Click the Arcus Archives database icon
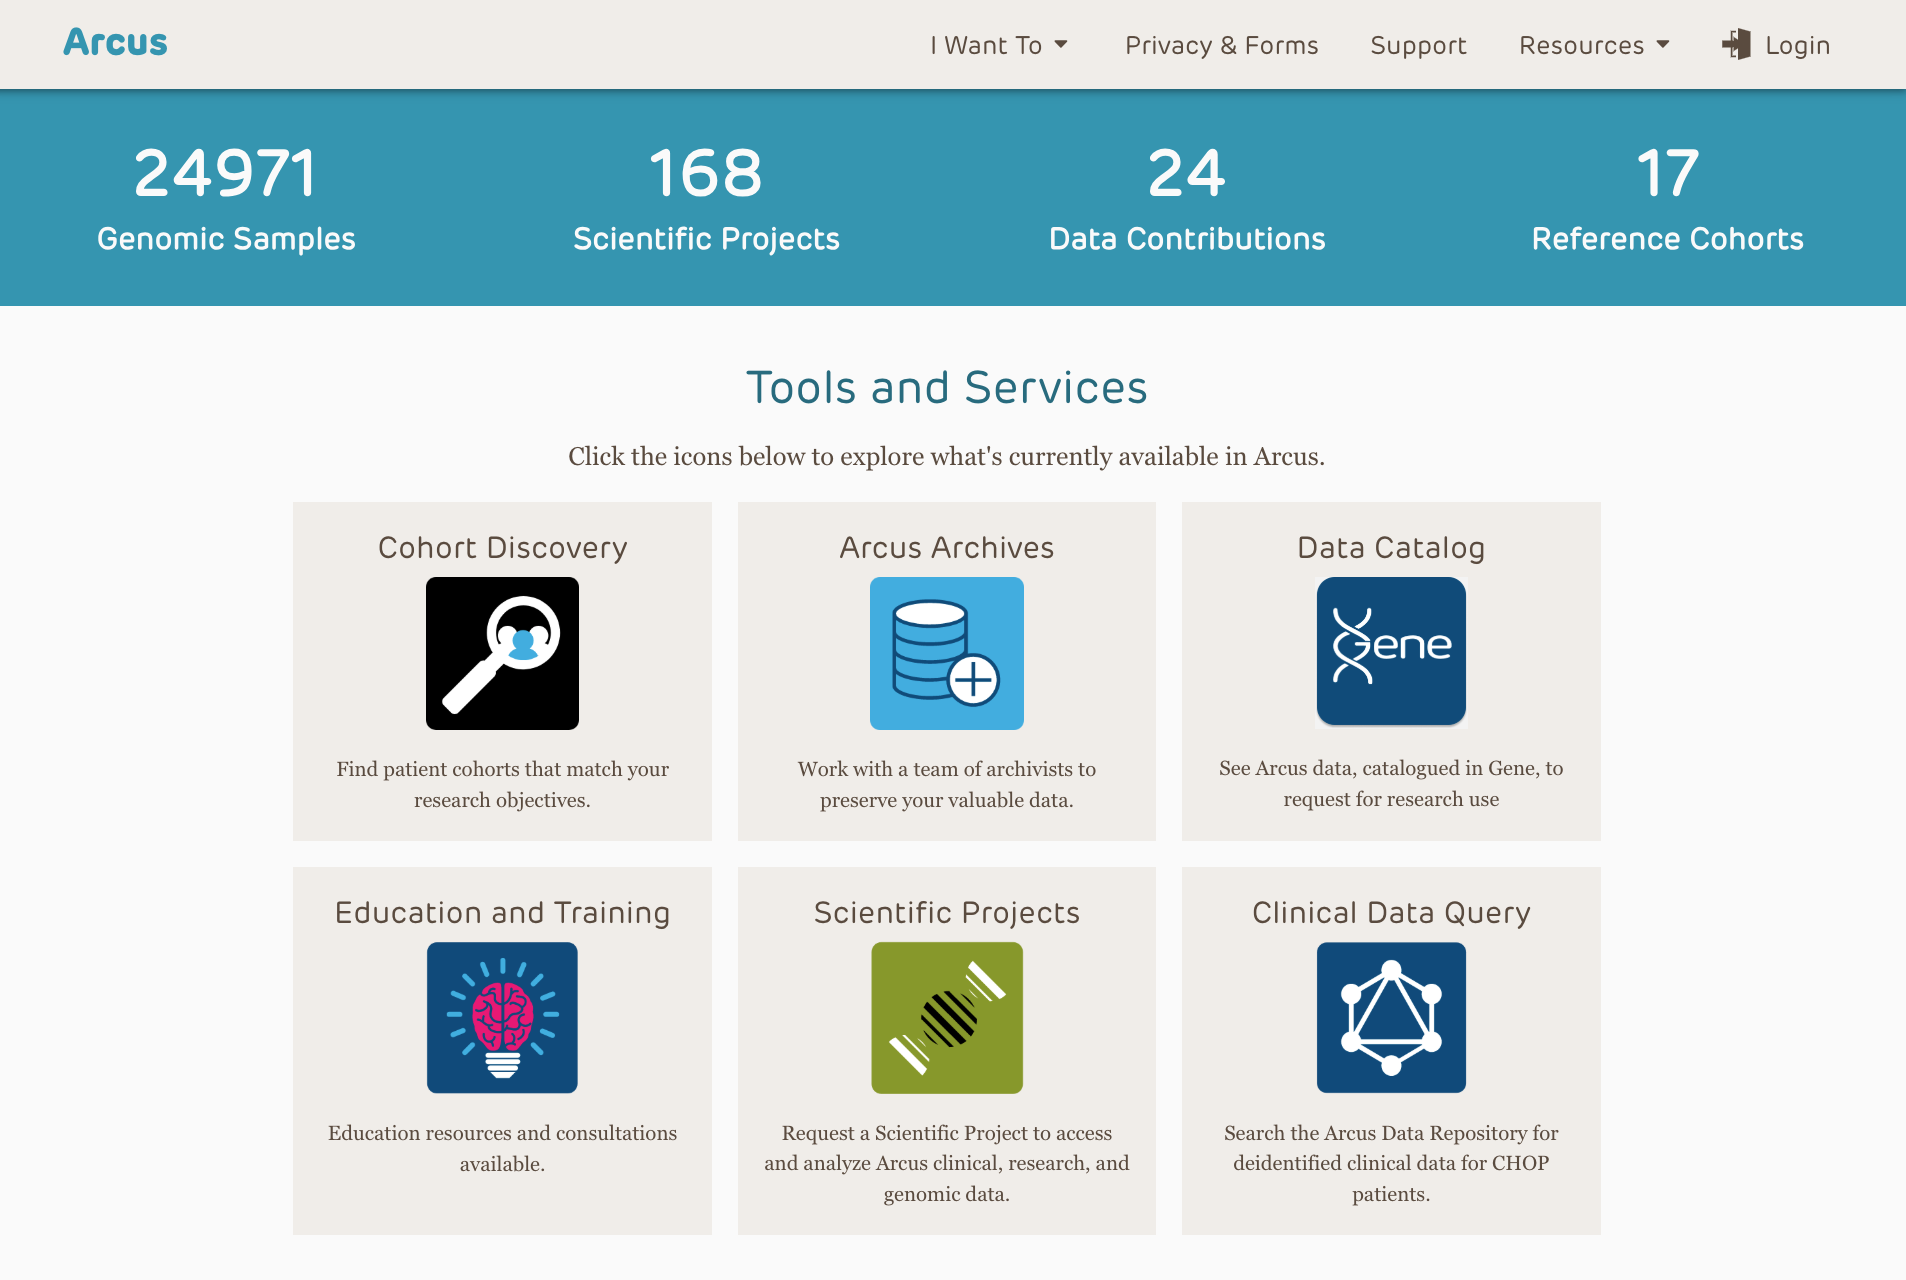This screenshot has height=1280, width=1906. pos(946,653)
